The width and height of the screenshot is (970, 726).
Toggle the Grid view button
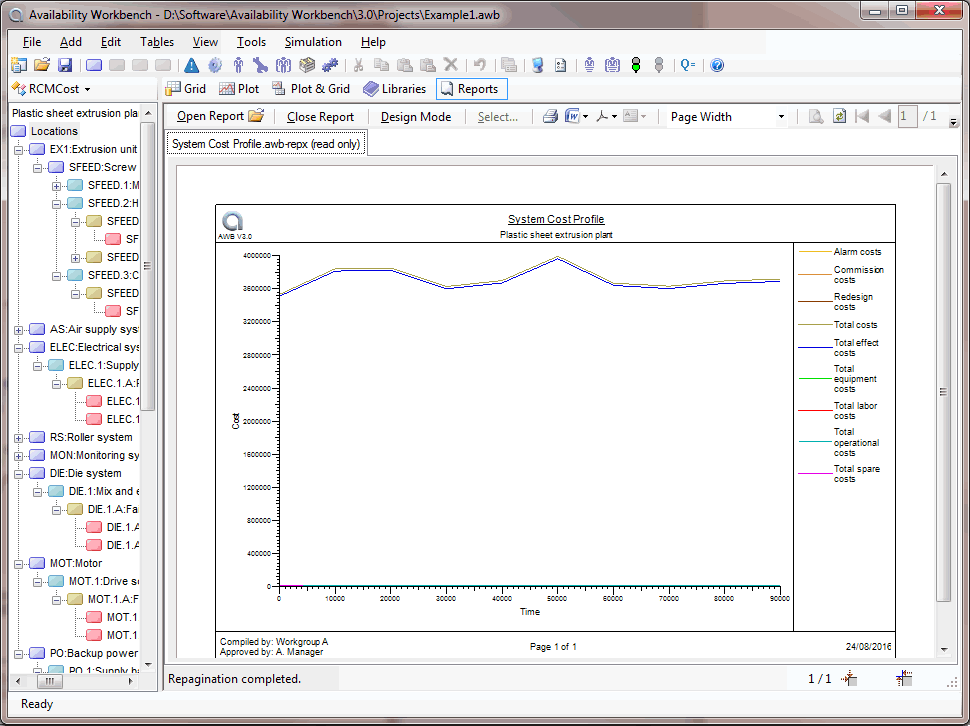[186, 89]
